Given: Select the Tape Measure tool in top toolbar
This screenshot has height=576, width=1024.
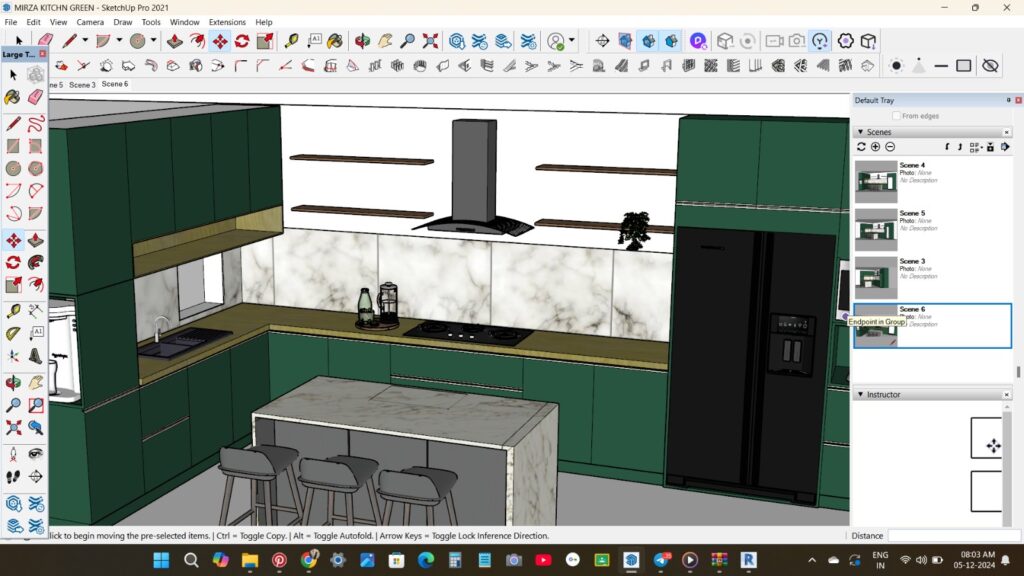Looking at the screenshot, I should 291,40.
